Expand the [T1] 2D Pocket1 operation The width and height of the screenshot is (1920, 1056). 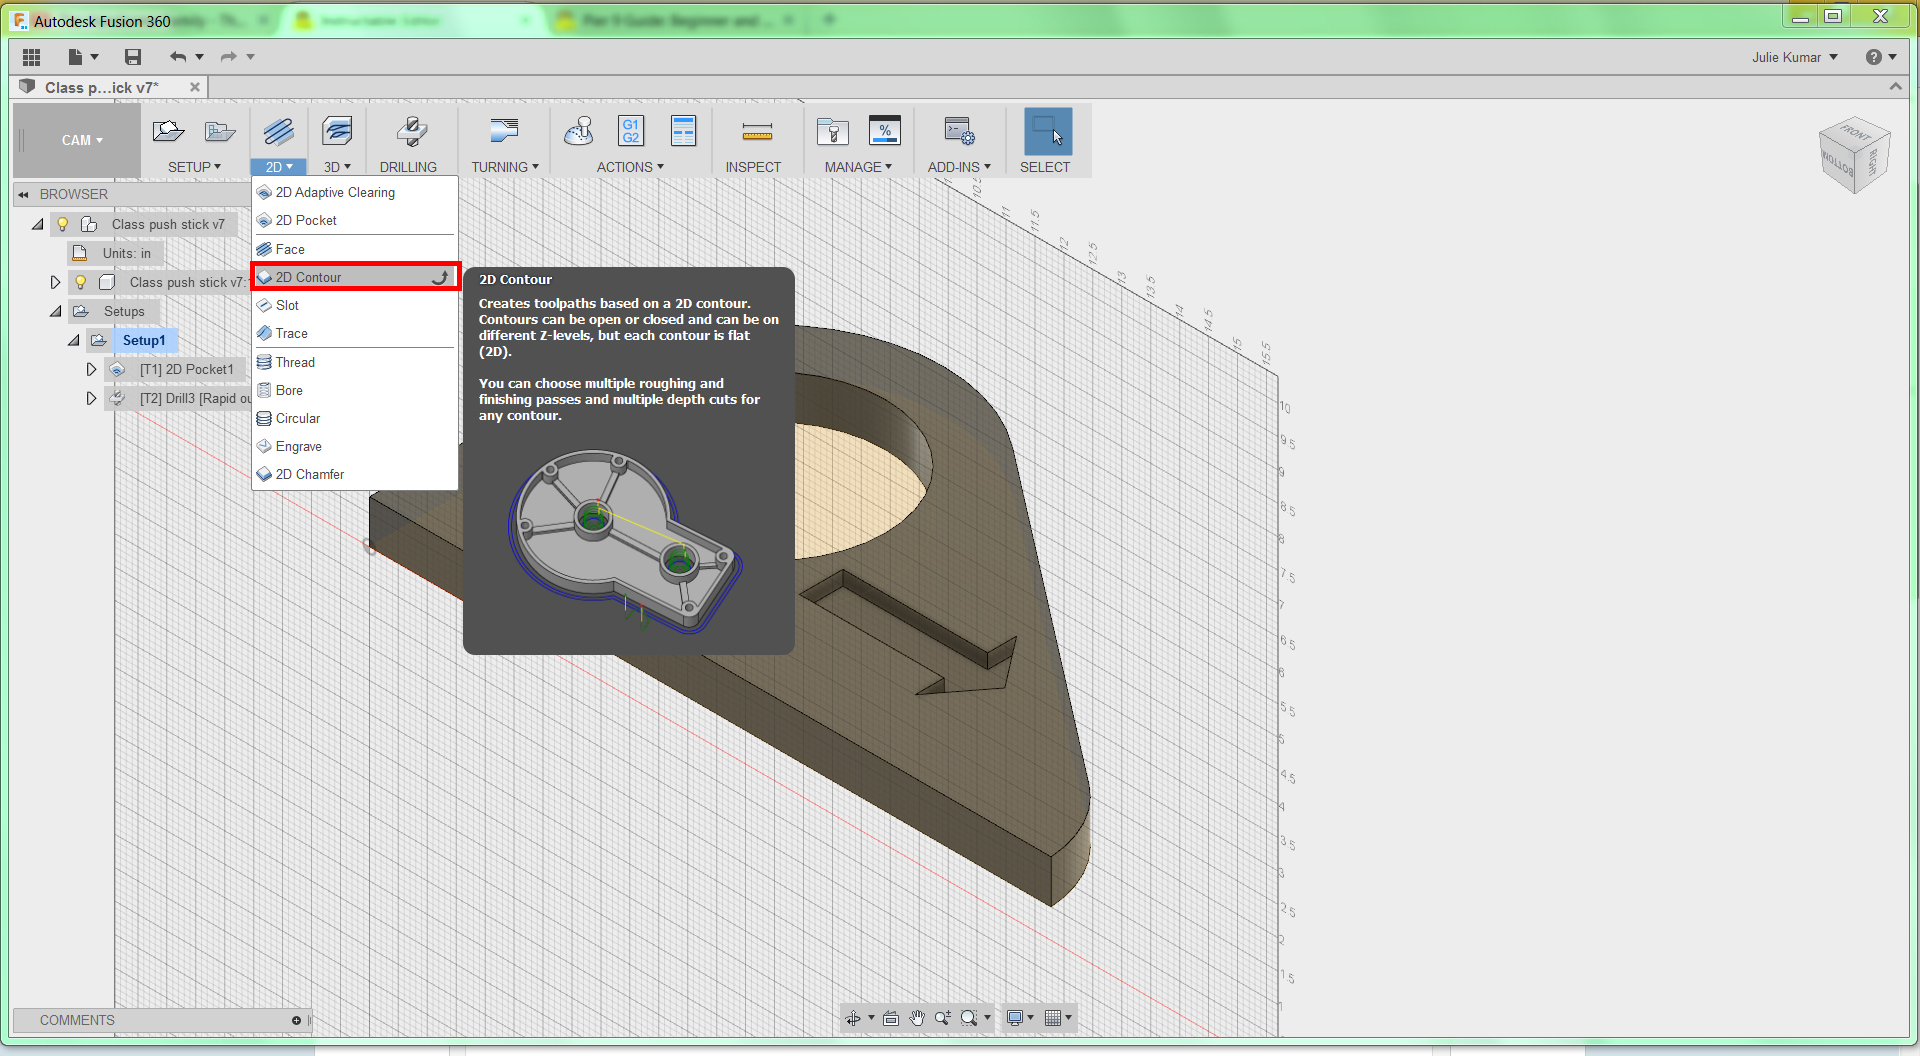(91, 369)
